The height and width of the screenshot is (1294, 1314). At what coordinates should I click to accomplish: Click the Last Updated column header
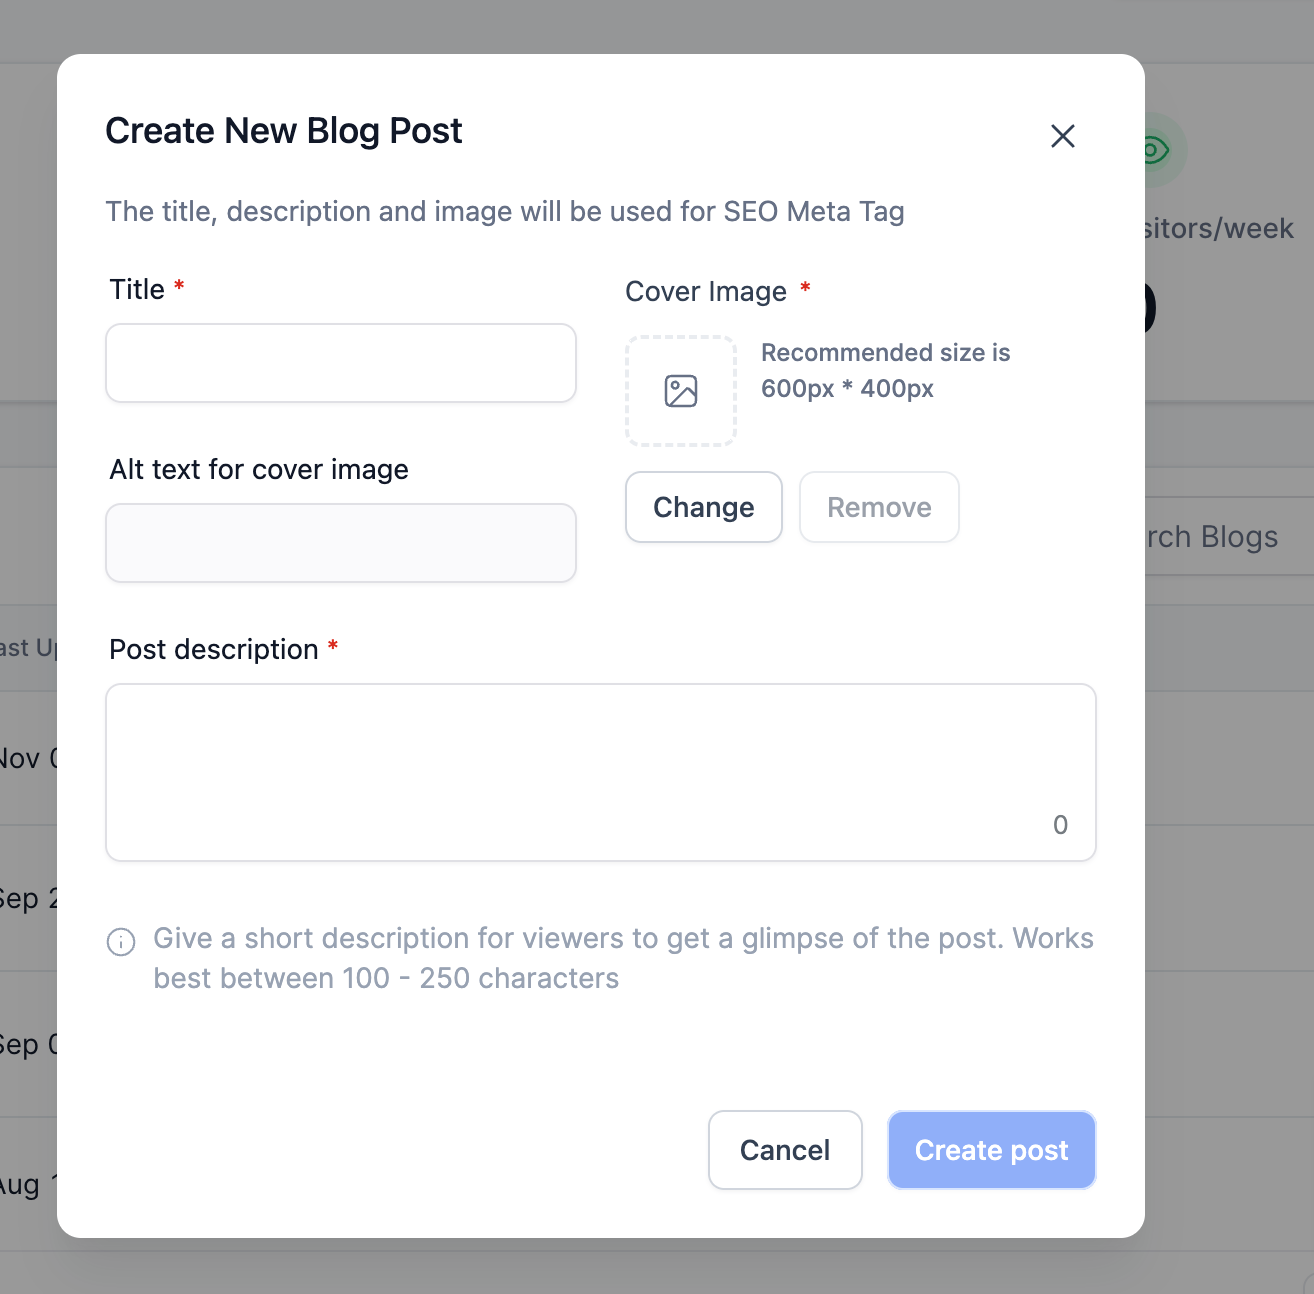click(x=28, y=648)
